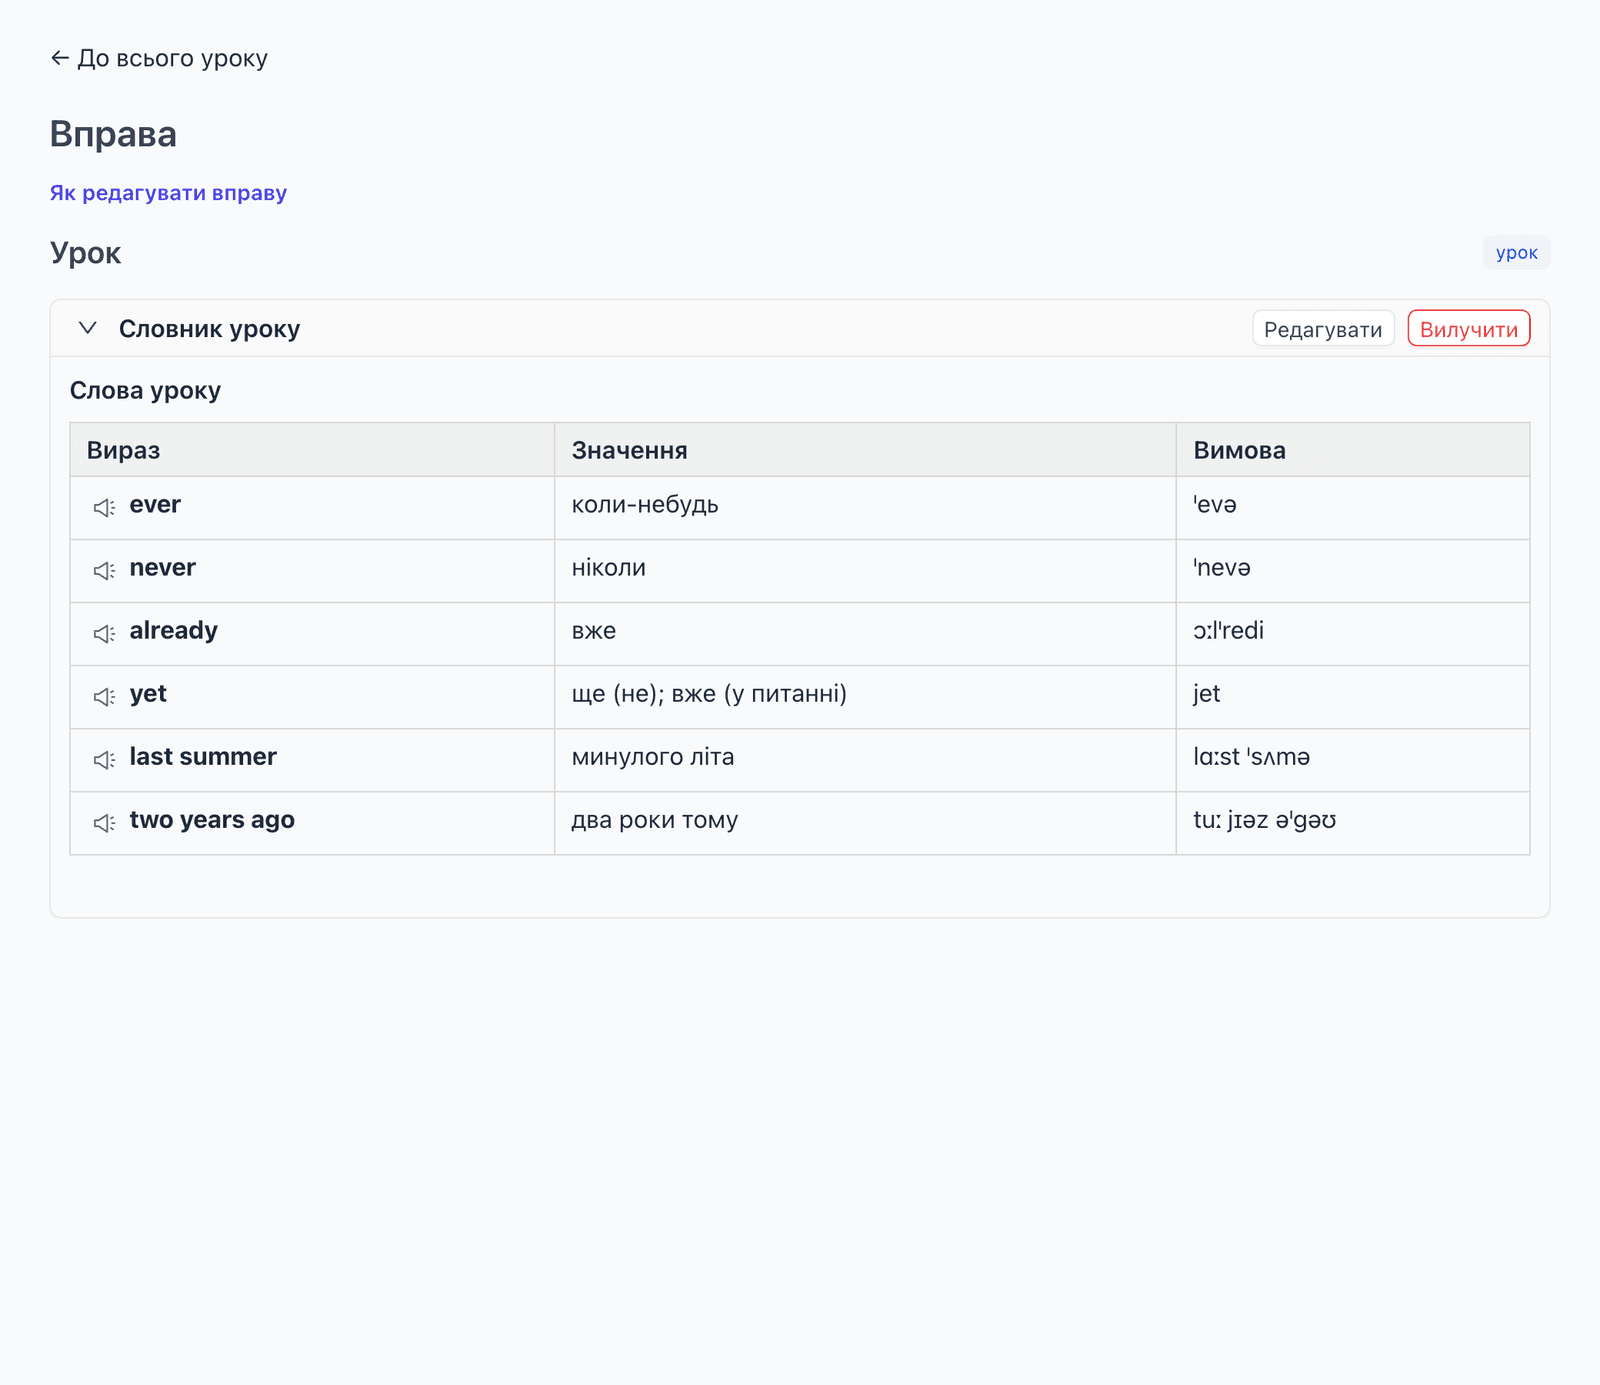Click the translation "ніколи"
This screenshot has height=1385, width=1600.
(608, 568)
